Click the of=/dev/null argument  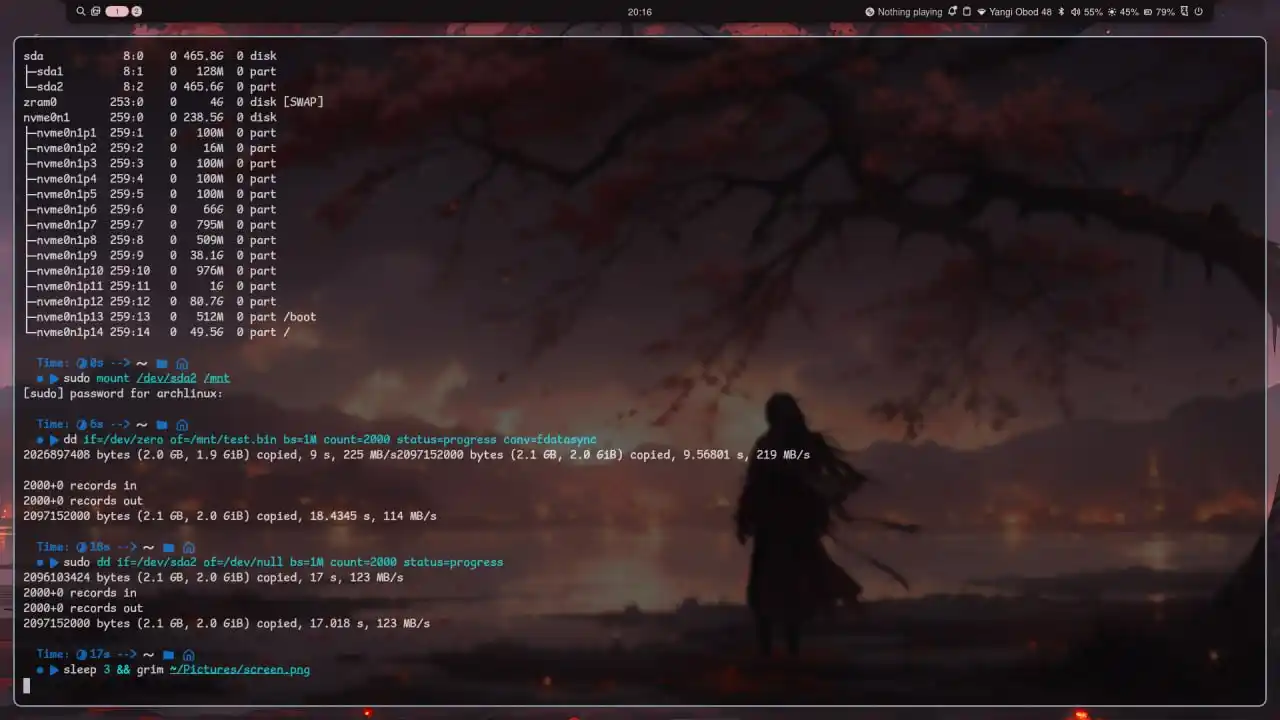click(243, 562)
